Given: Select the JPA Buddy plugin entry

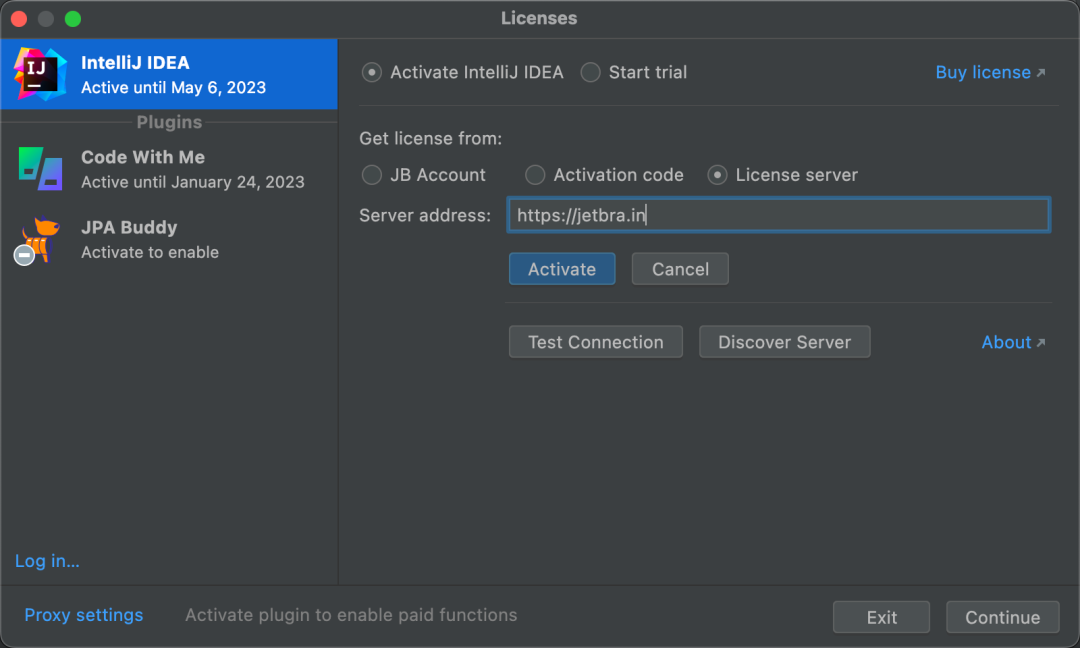Looking at the screenshot, I should (x=169, y=240).
